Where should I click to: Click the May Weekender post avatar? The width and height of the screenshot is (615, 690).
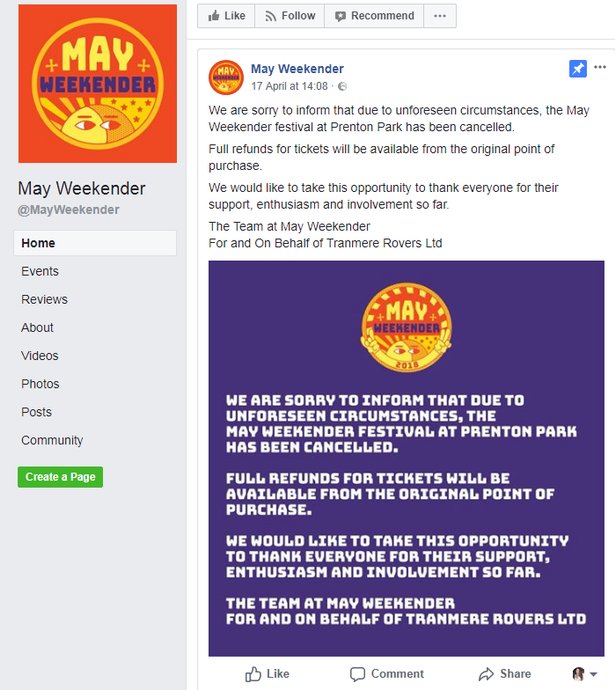tap(226, 77)
